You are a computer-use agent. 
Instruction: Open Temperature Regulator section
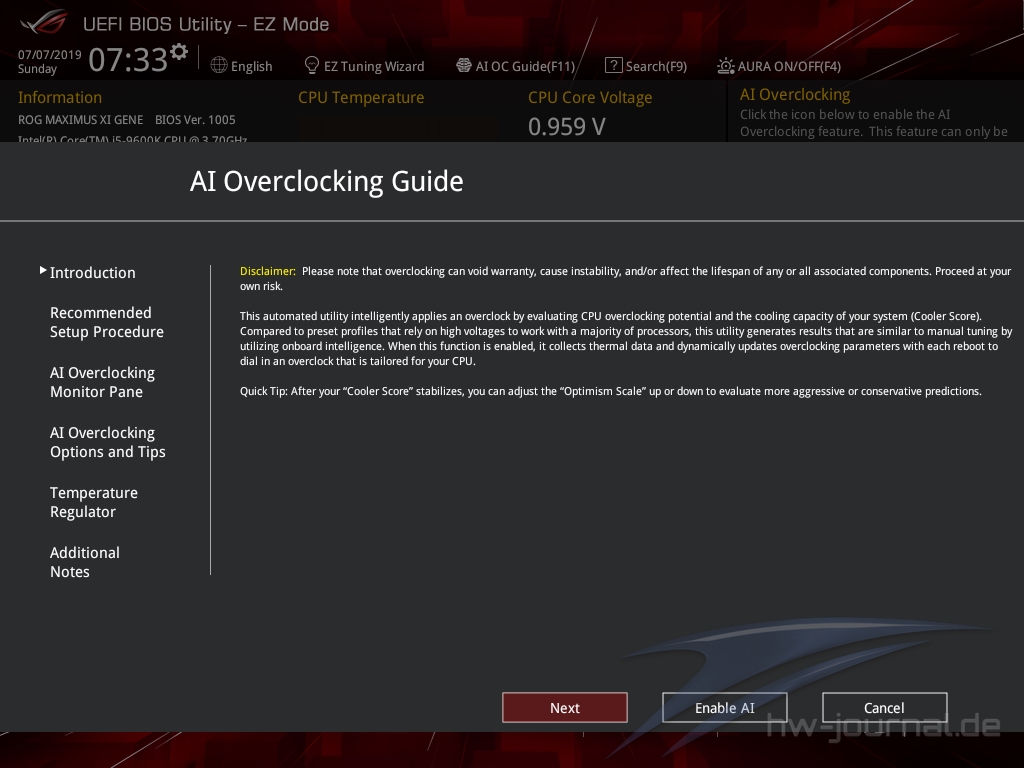click(x=94, y=503)
